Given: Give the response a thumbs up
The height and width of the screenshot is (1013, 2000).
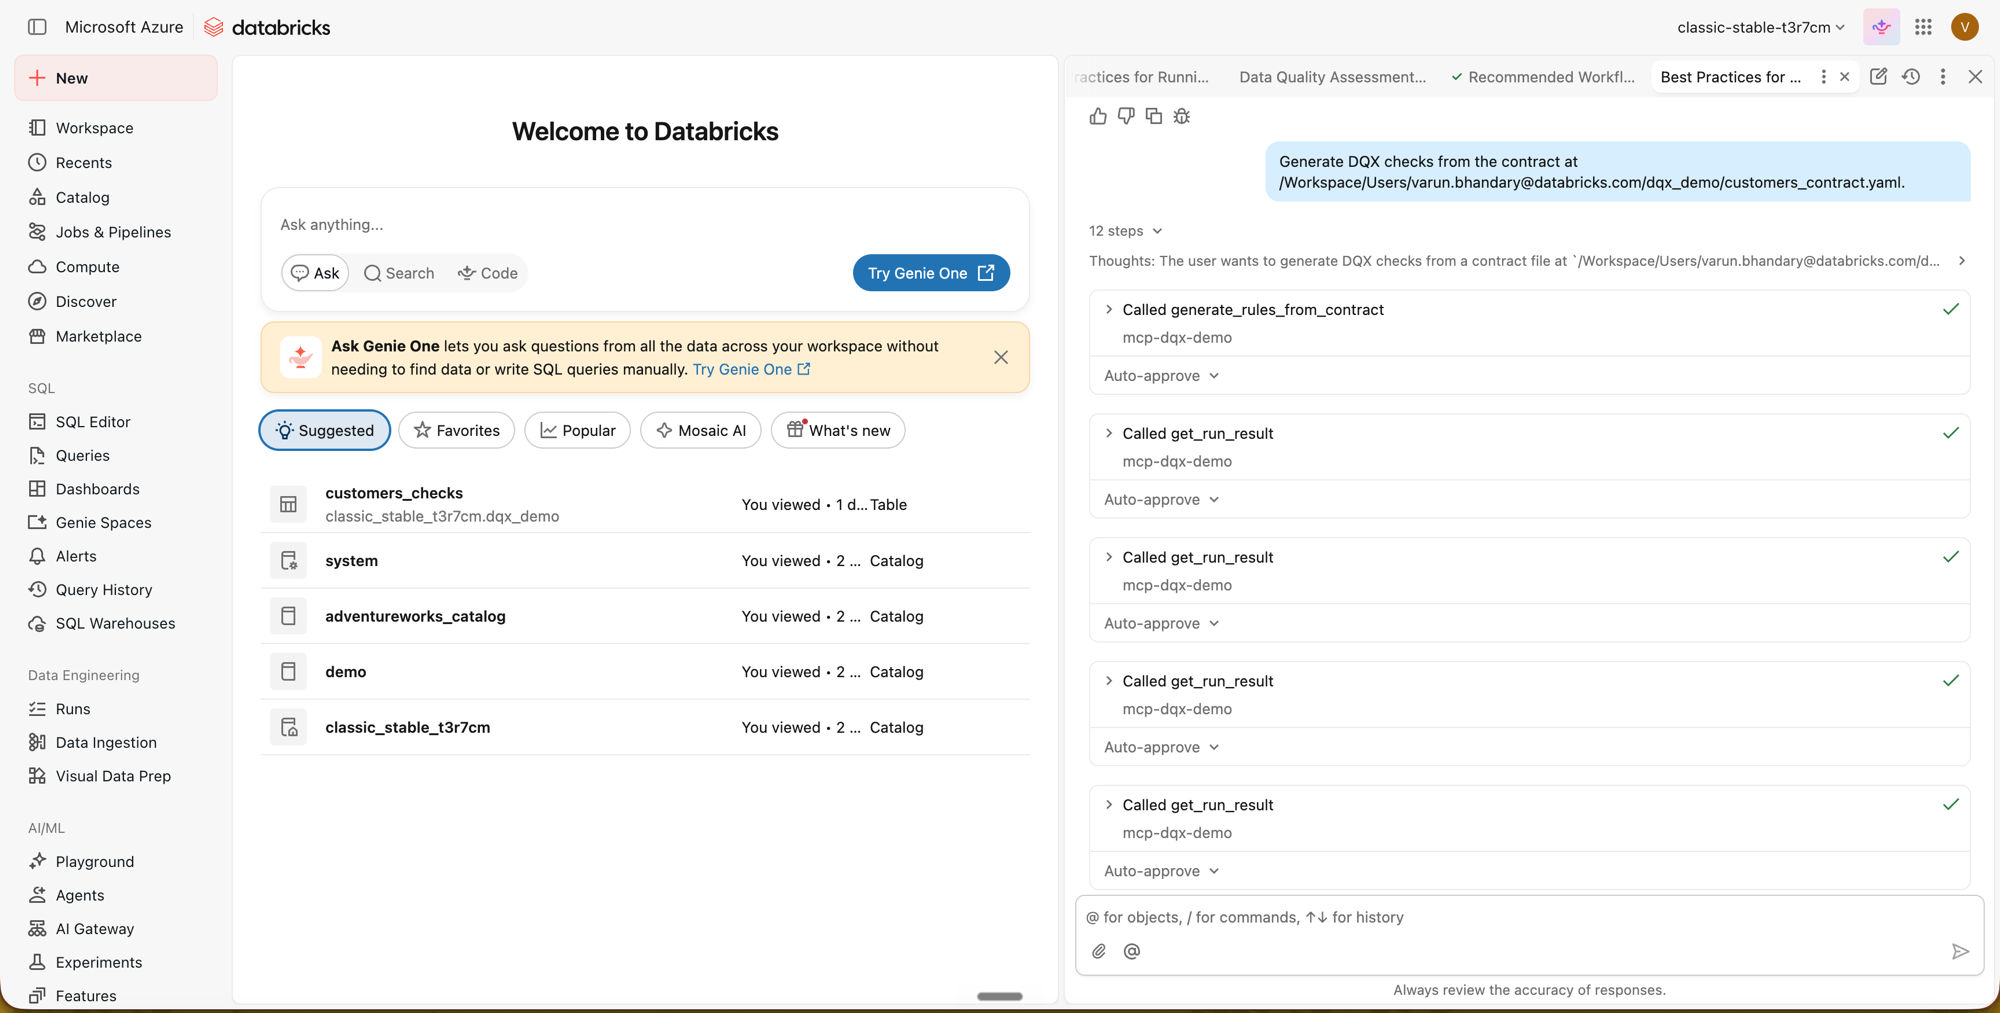Looking at the screenshot, I should pos(1098,116).
